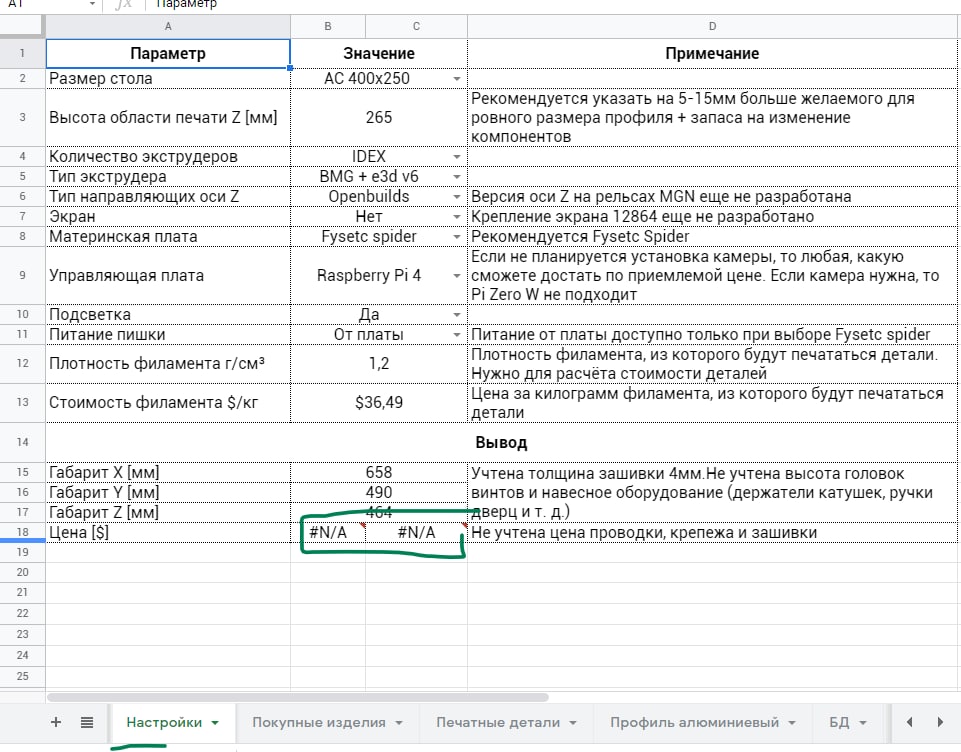This screenshot has height=752, width=961.
Task: Select row 14 header
Action: point(23,442)
